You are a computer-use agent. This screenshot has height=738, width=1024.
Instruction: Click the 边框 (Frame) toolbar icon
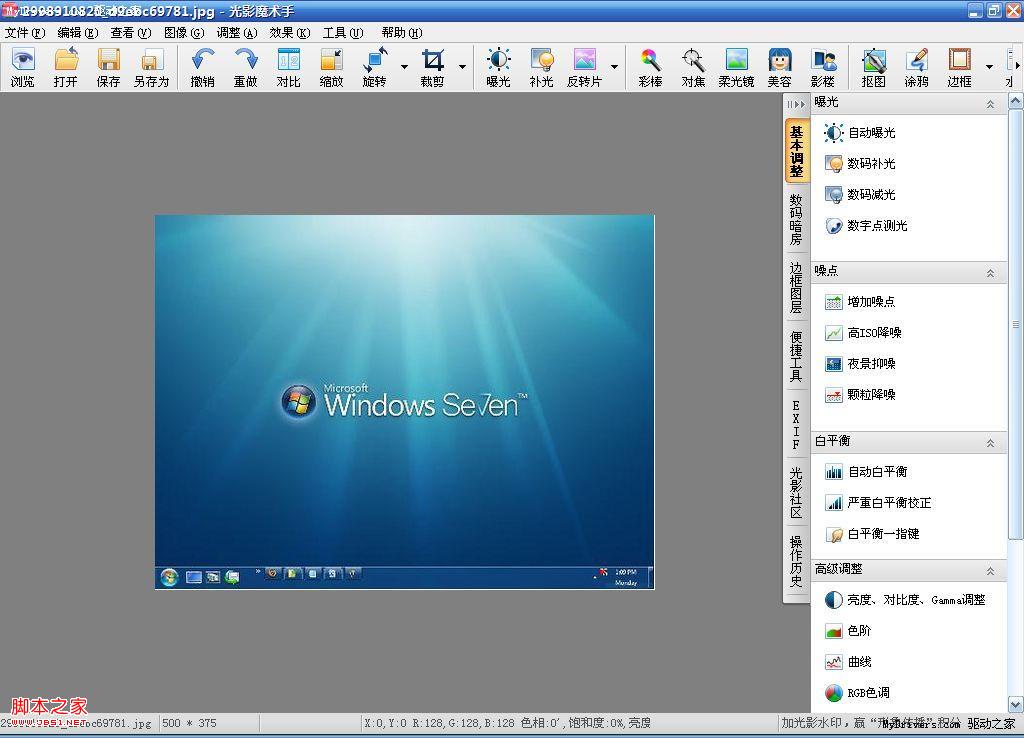click(959, 67)
